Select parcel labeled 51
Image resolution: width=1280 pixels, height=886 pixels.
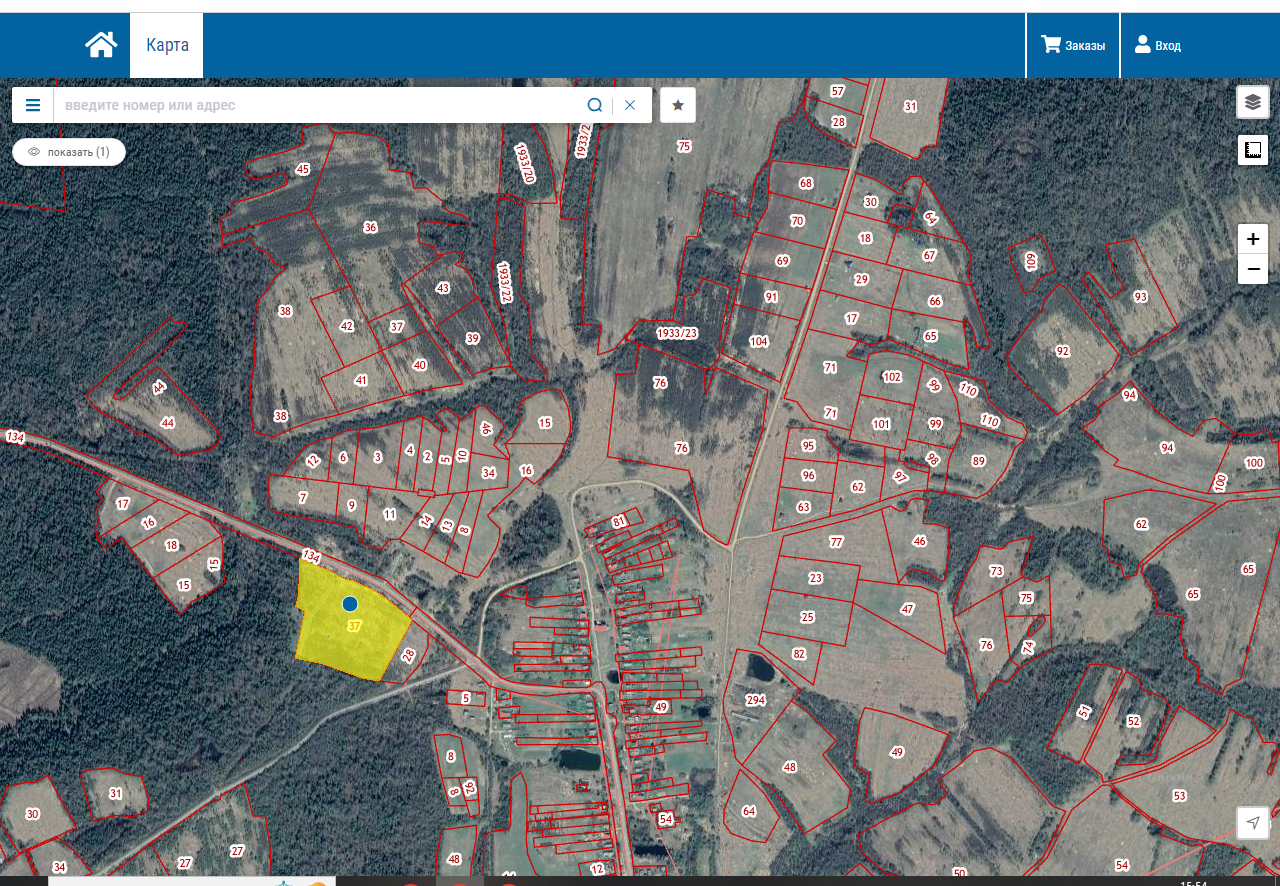click(x=1084, y=711)
